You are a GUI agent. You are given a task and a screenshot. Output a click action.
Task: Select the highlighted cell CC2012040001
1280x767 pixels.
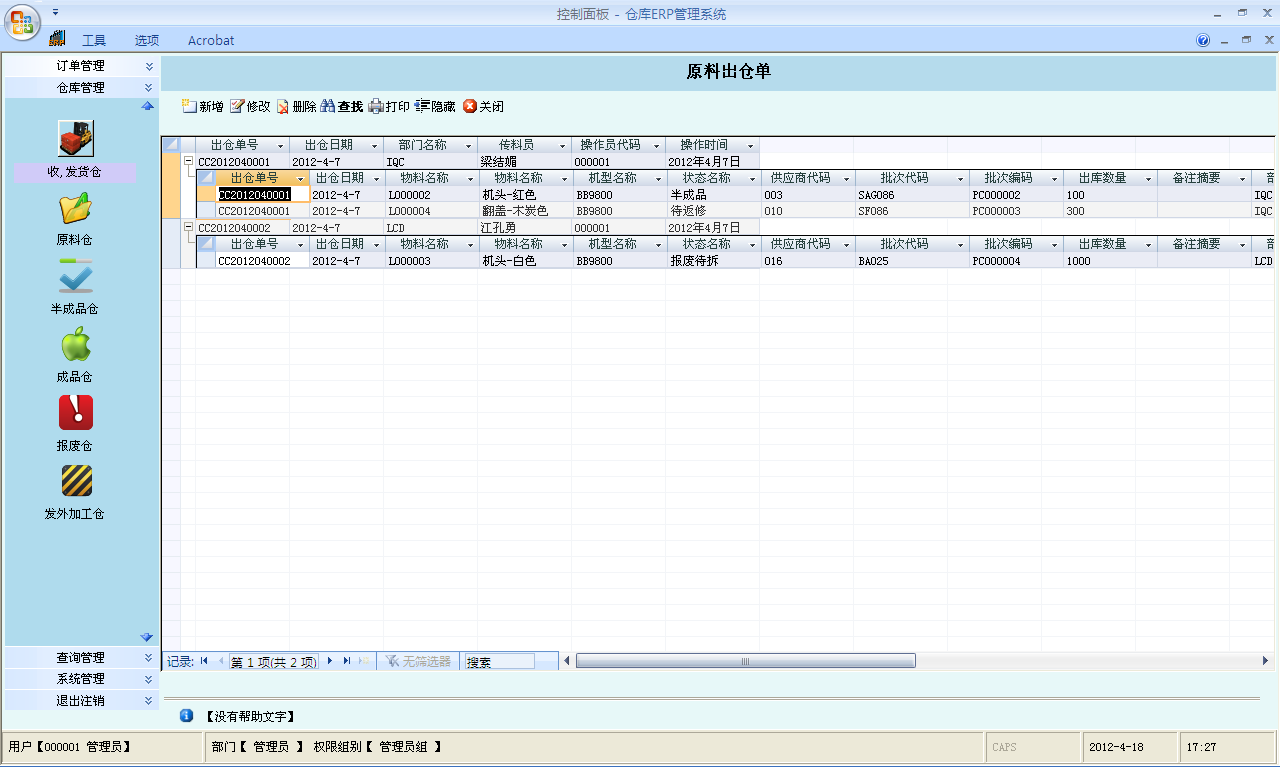point(263,195)
